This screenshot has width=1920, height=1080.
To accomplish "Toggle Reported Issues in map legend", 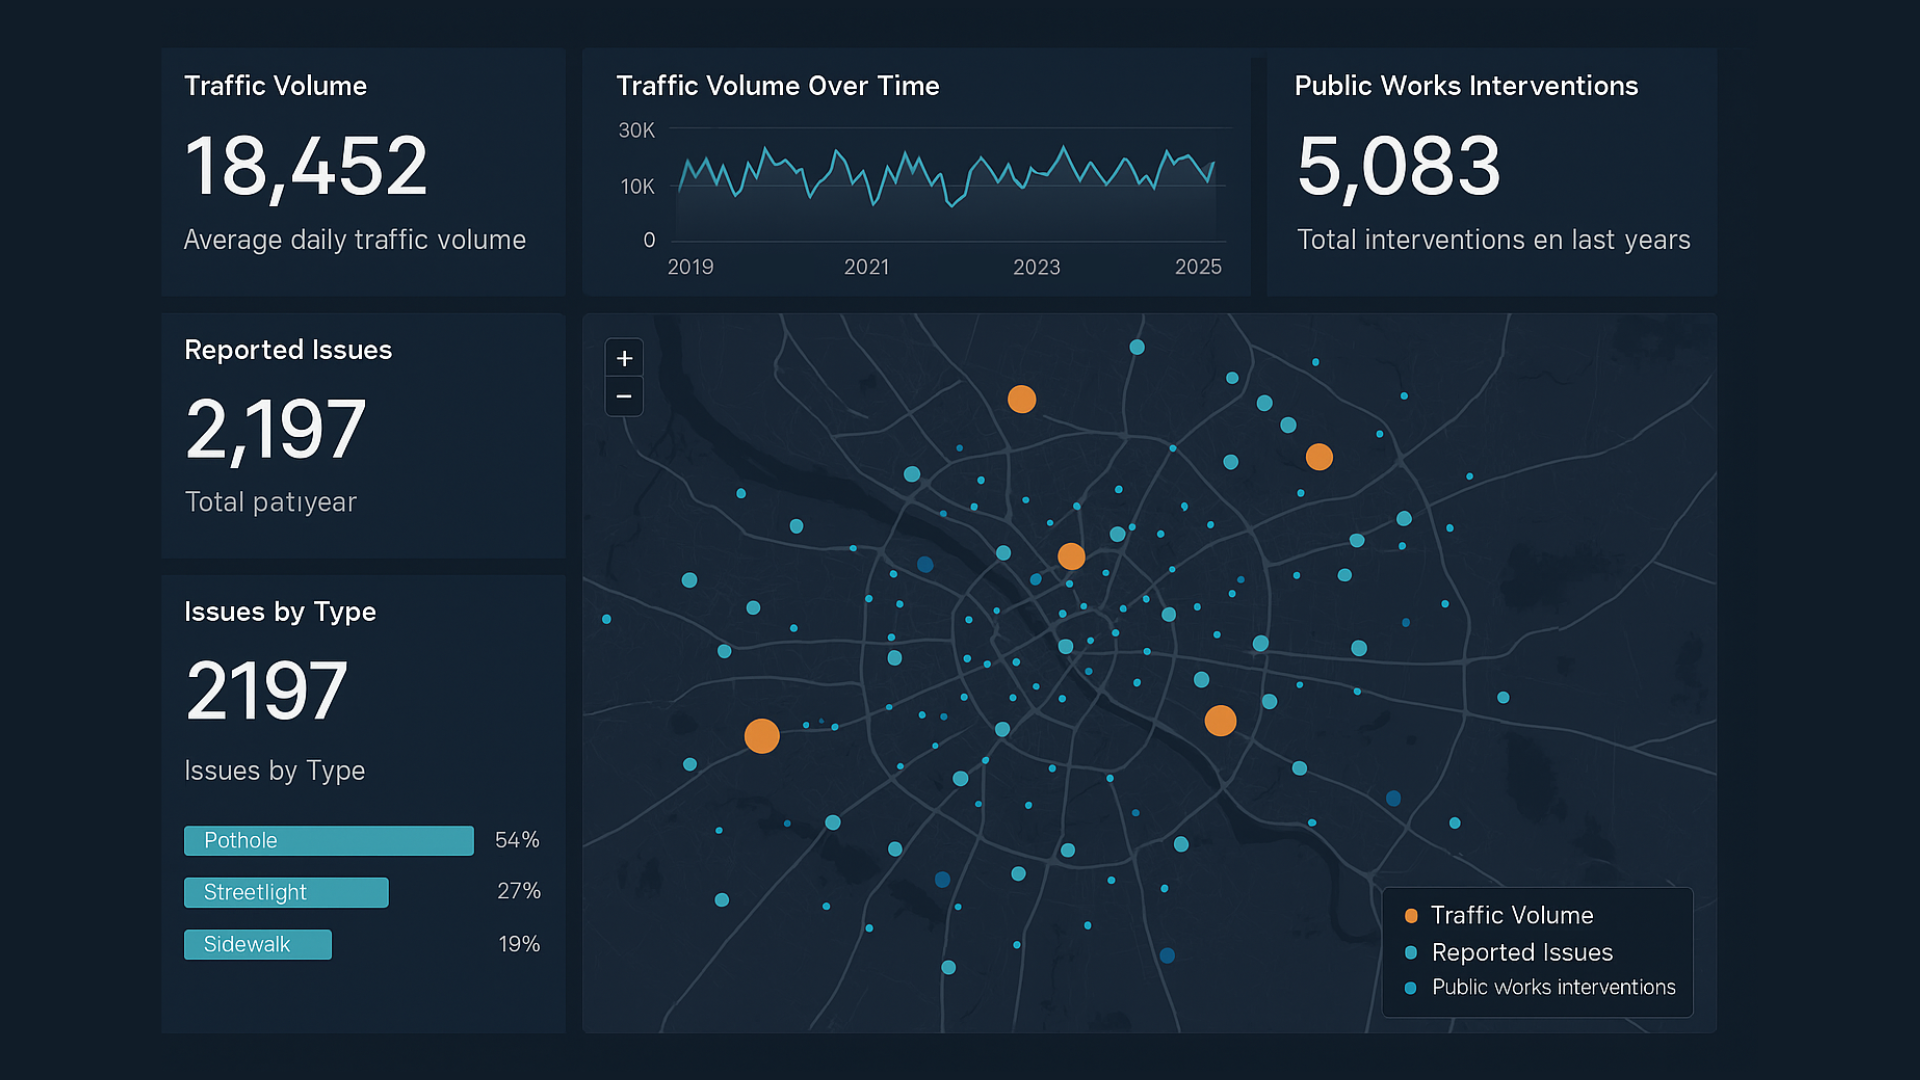I will (x=1521, y=952).
